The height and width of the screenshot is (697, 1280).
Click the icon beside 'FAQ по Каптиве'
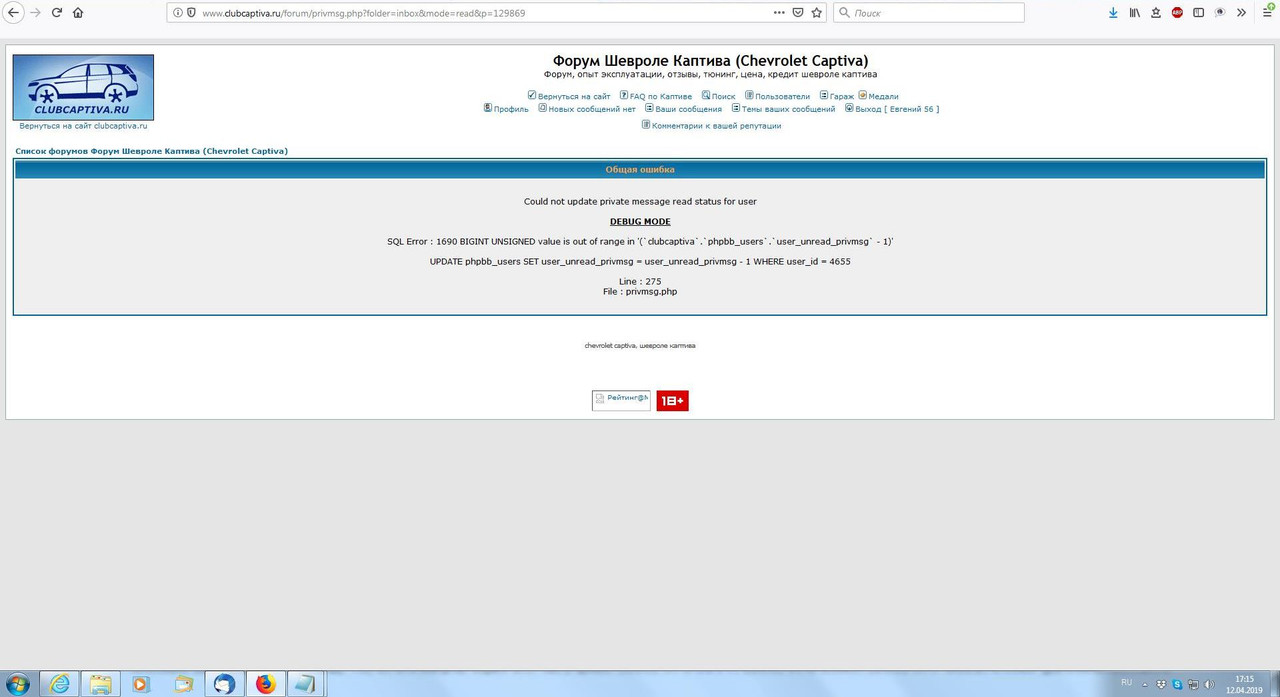coord(624,96)
